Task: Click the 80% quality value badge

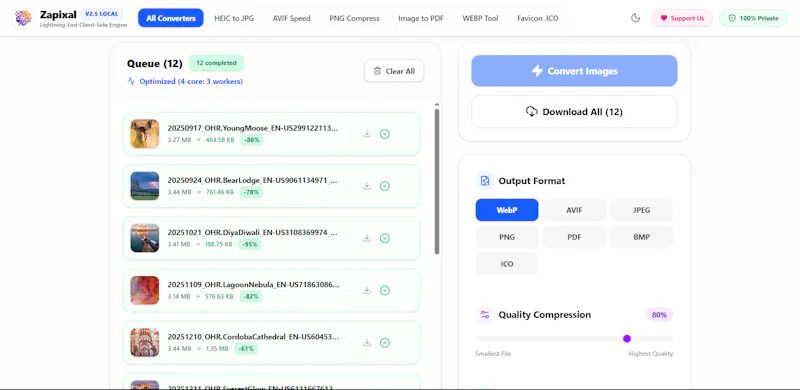Action: coord(659,315)
